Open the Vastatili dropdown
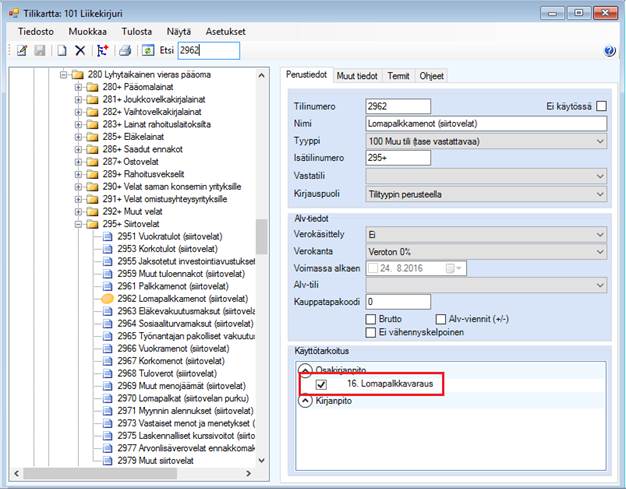Image resolution: width=626 pixels, height=489 pixels. tap(486, 176)
